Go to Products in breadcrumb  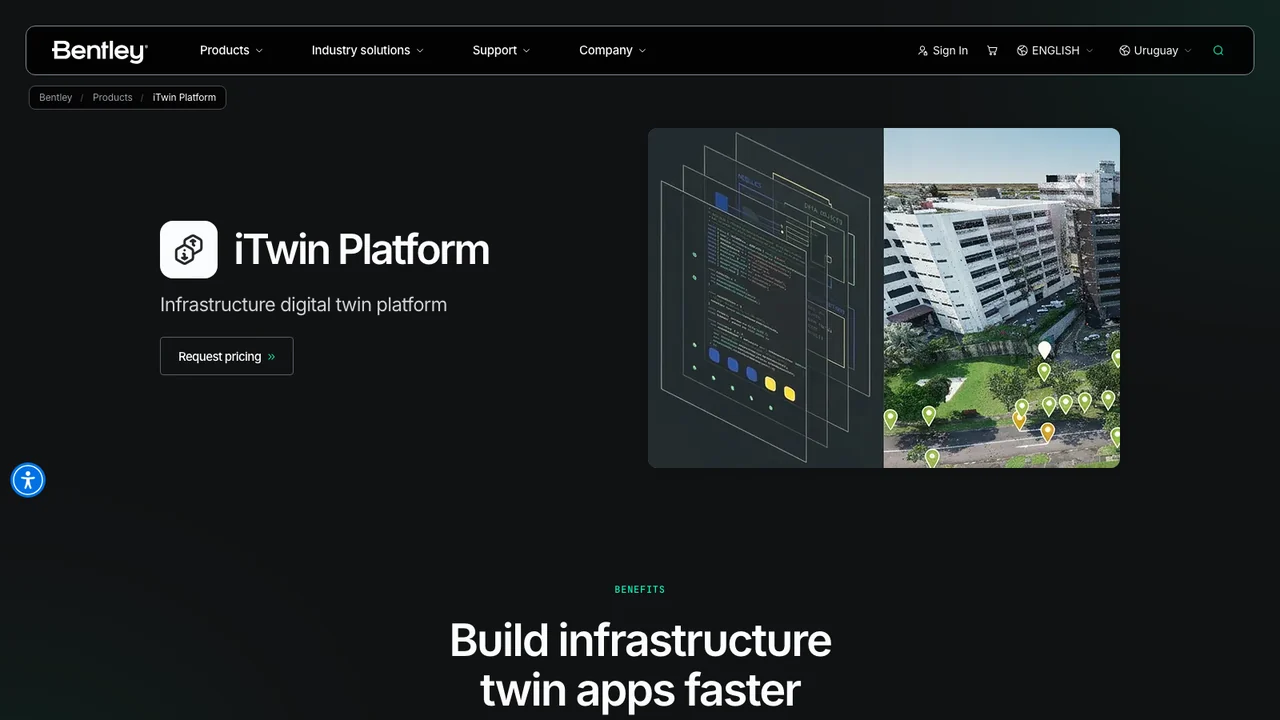112,97
